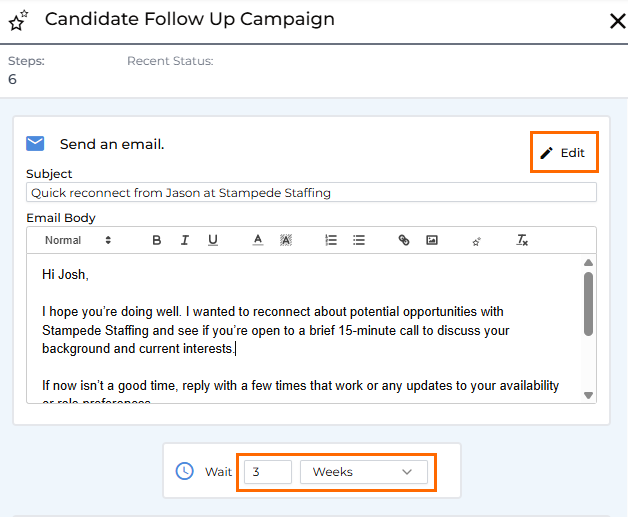The image size is (628, 517).
Task: Click the star icon beside campaign title
Action: pos(18,21)
